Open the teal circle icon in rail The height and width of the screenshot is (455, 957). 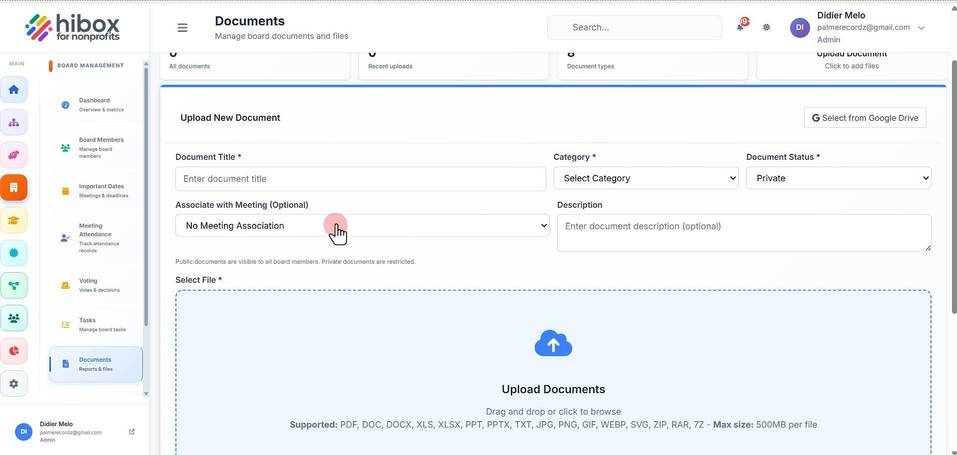tap(13, 253)
